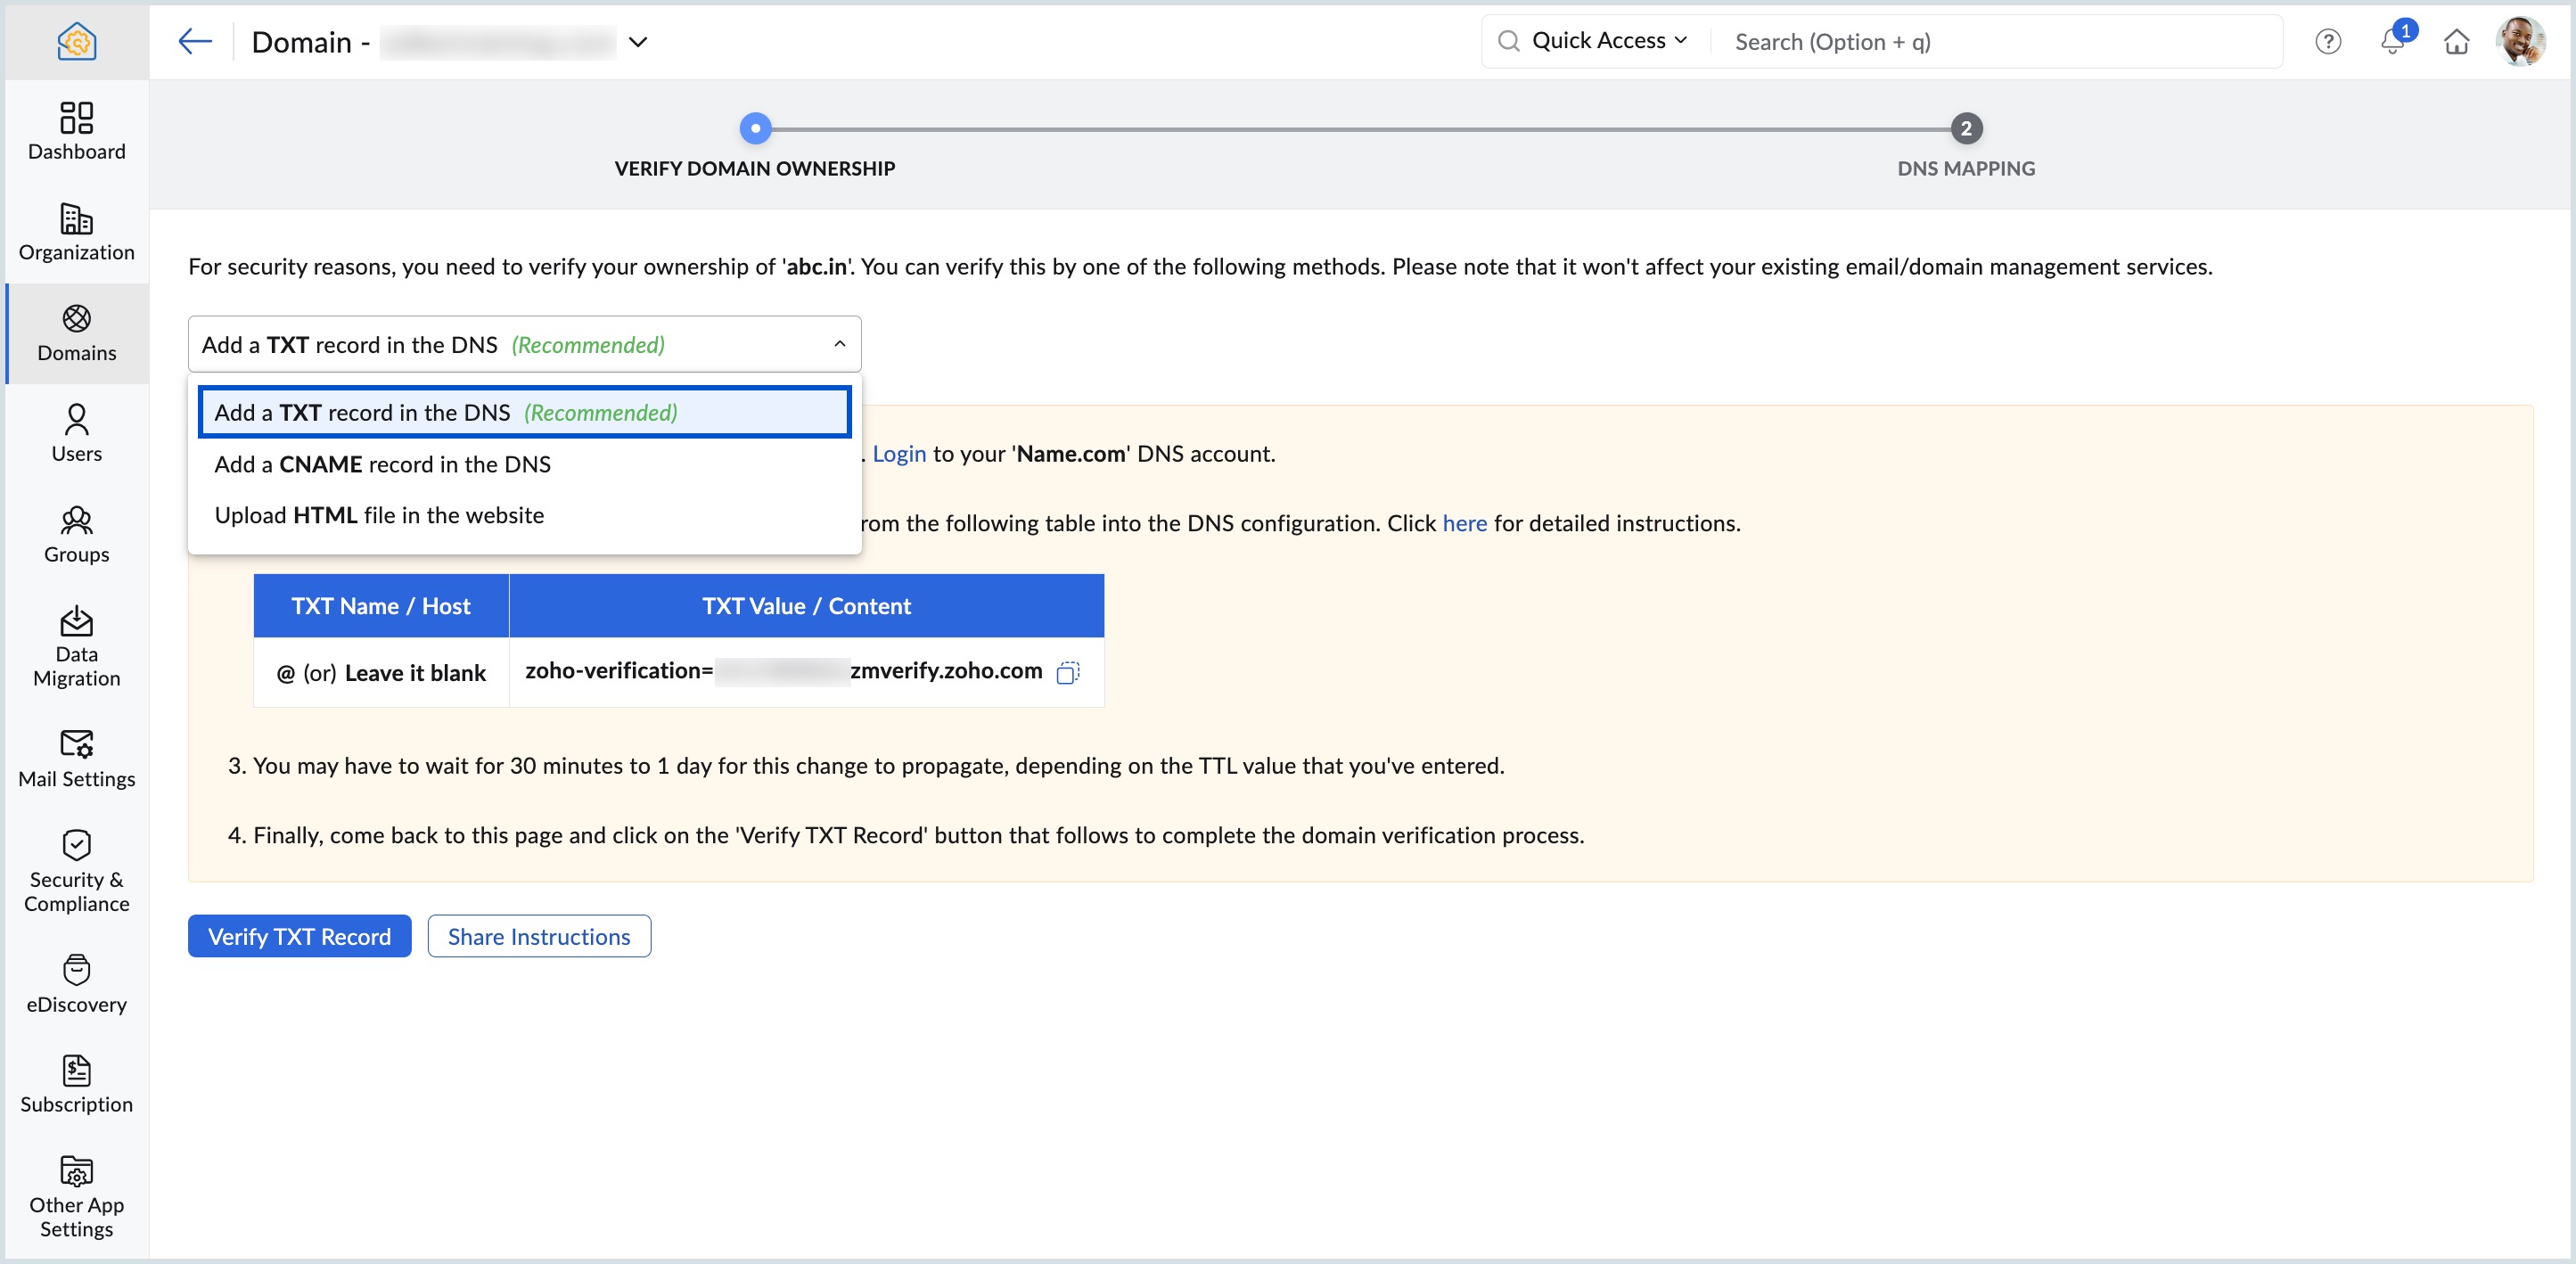
Task: Open Security & Compliance
Action: pyautogui.click(x=76, y=870)
